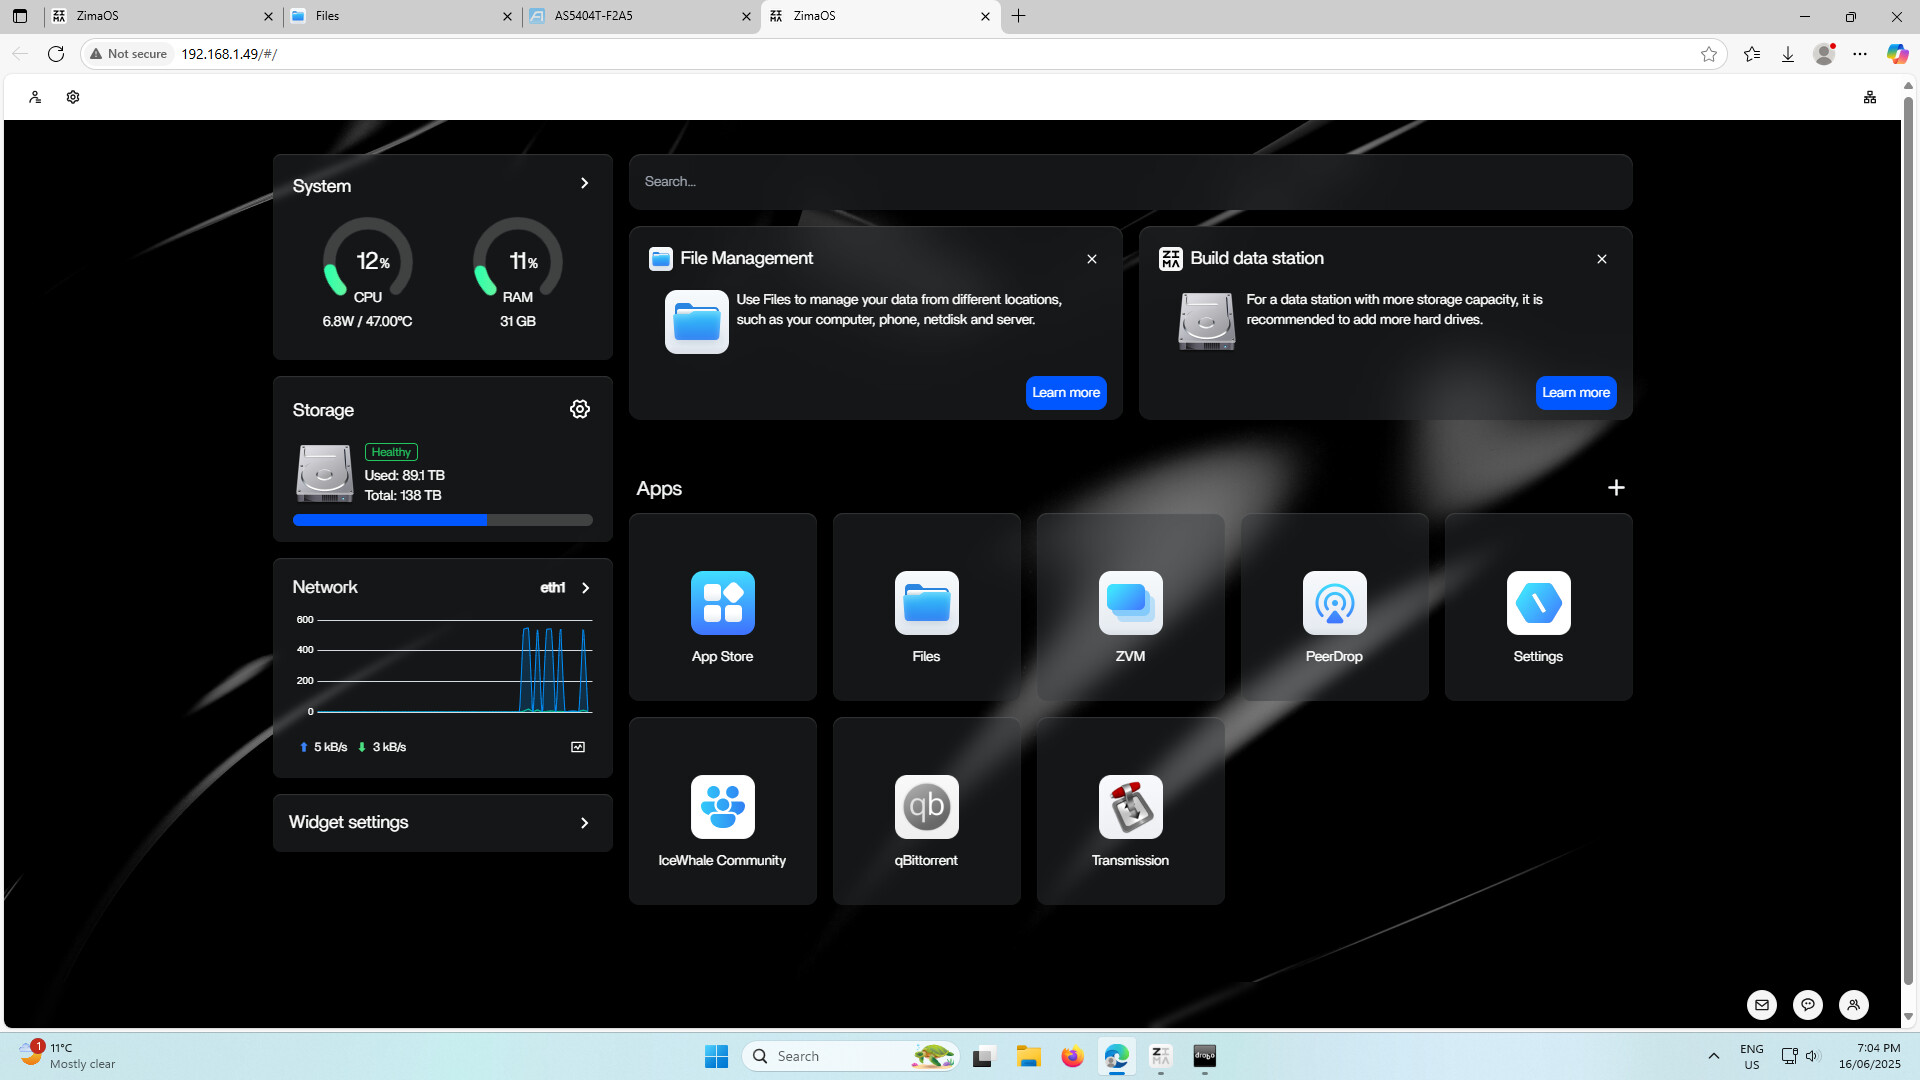
Task: Add this page to favorites star
Action: [1709, 54]
